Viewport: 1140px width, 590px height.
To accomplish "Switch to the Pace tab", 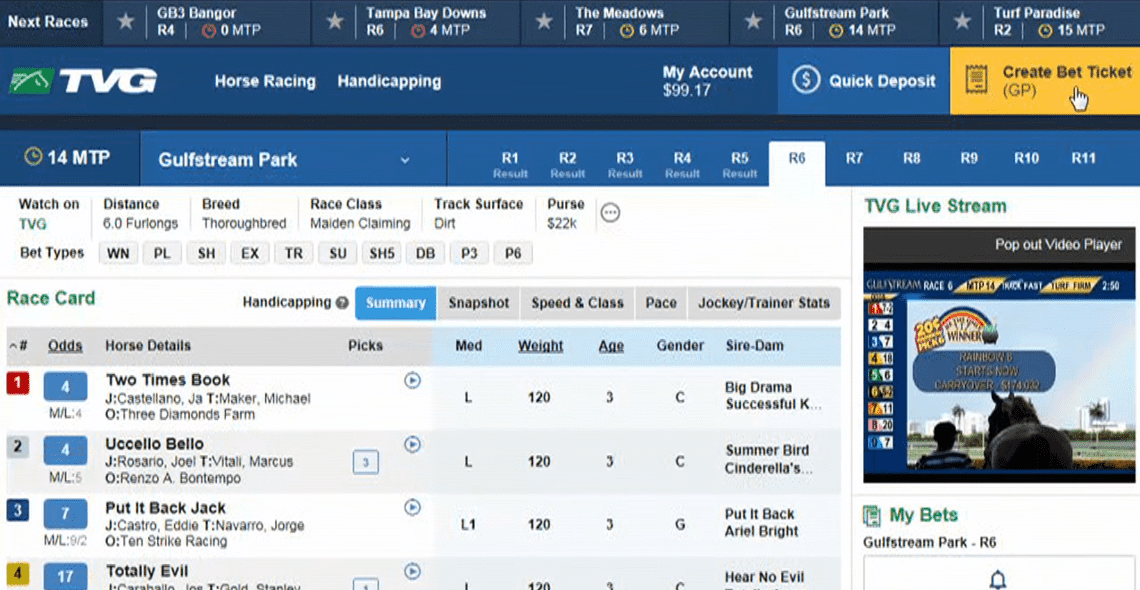I will 661,303.
